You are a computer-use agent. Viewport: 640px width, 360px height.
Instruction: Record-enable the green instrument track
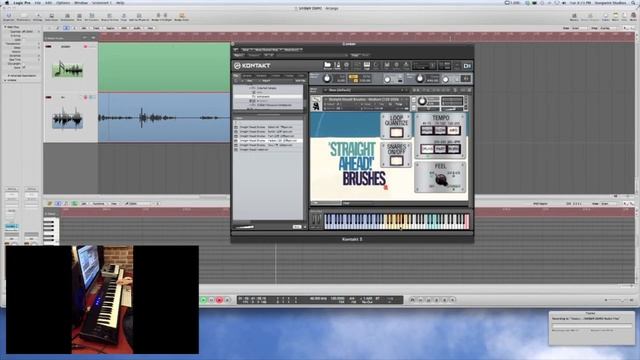(85, 47)
